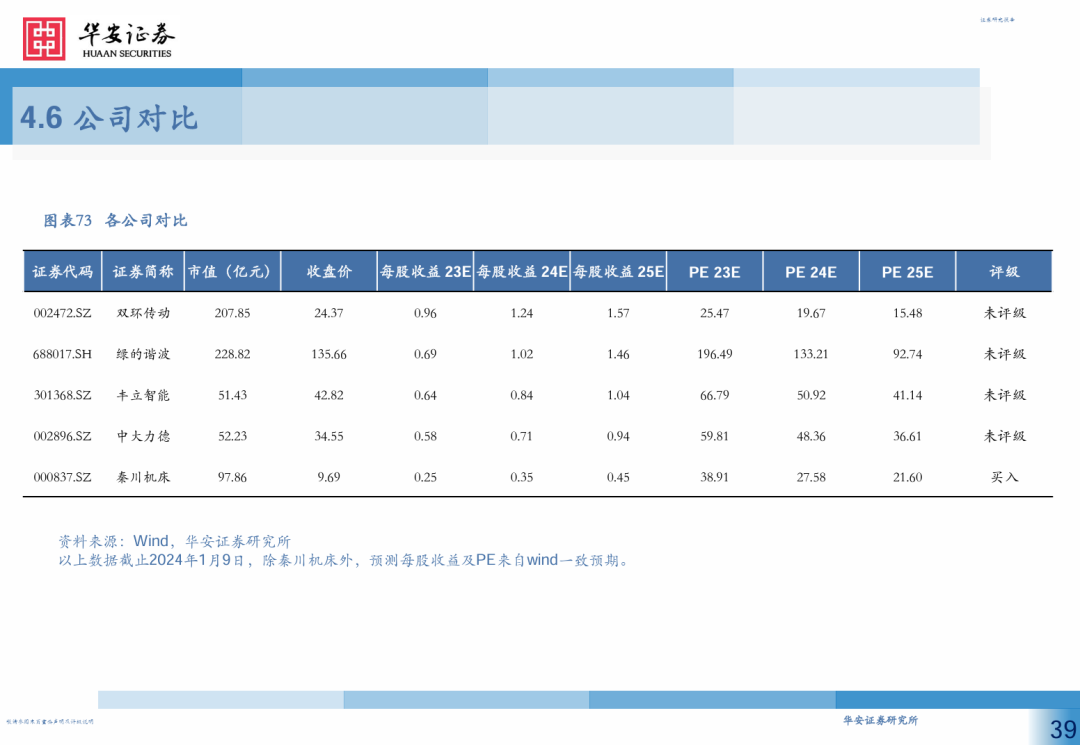Click company name '丰立智能'
The width and height of the screenshot is (1080, 745).
coord(143,395)
